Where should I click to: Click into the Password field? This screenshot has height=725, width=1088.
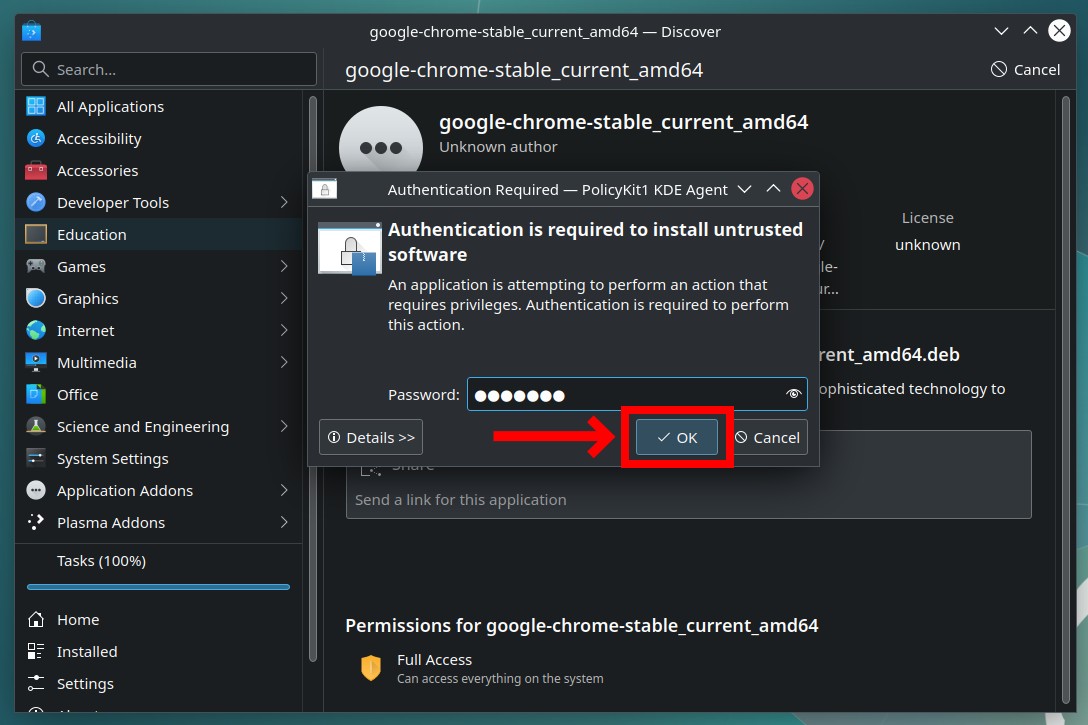point(637,394)
